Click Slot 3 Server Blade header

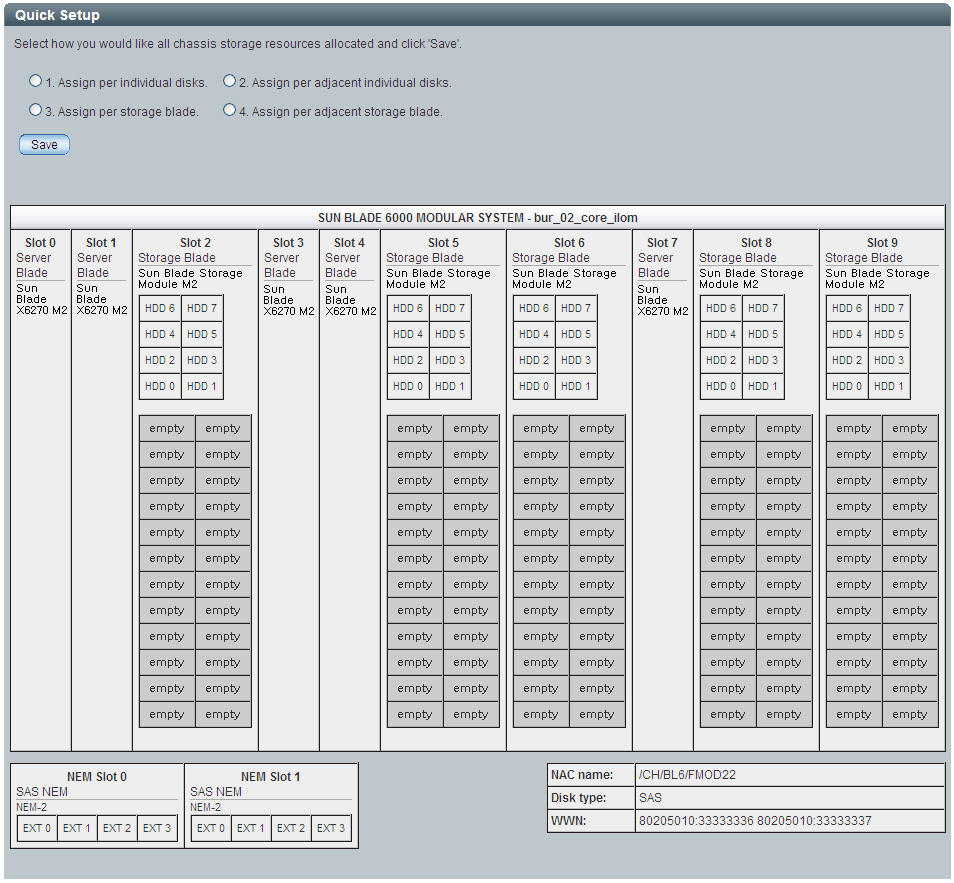(288, 243)
